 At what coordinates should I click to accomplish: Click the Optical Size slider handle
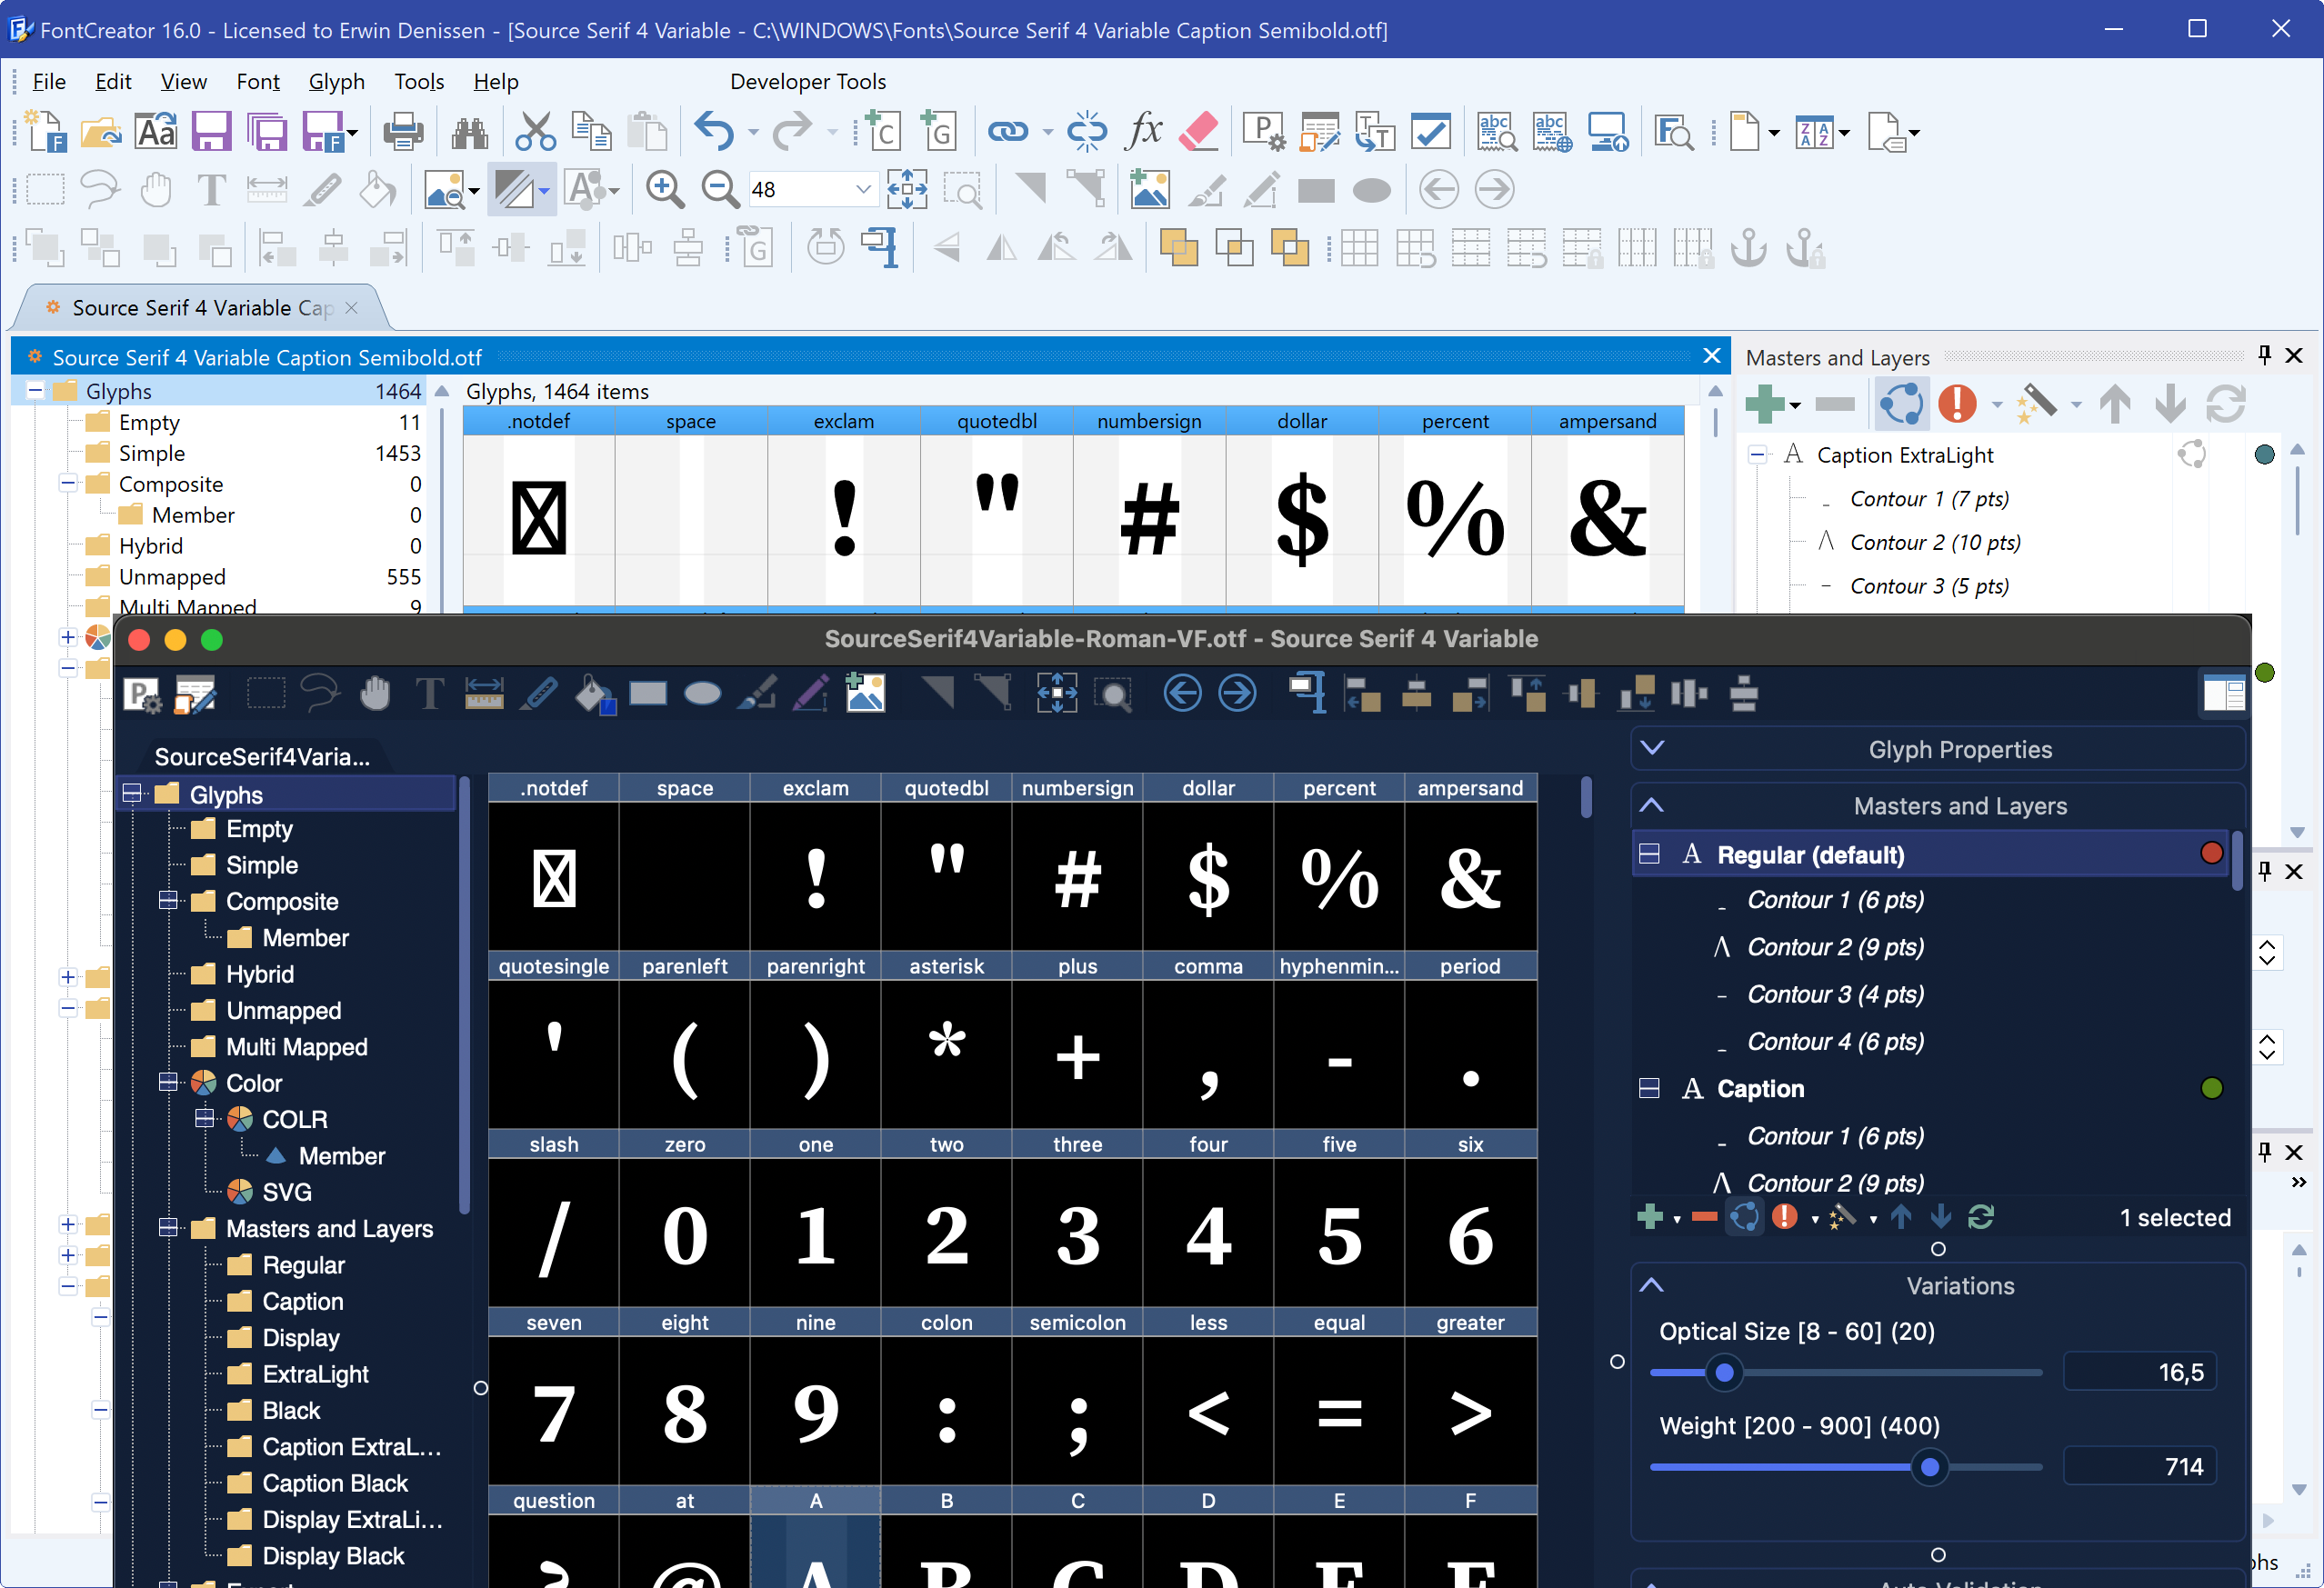pyautogui.click(x=1724, y=1372)
